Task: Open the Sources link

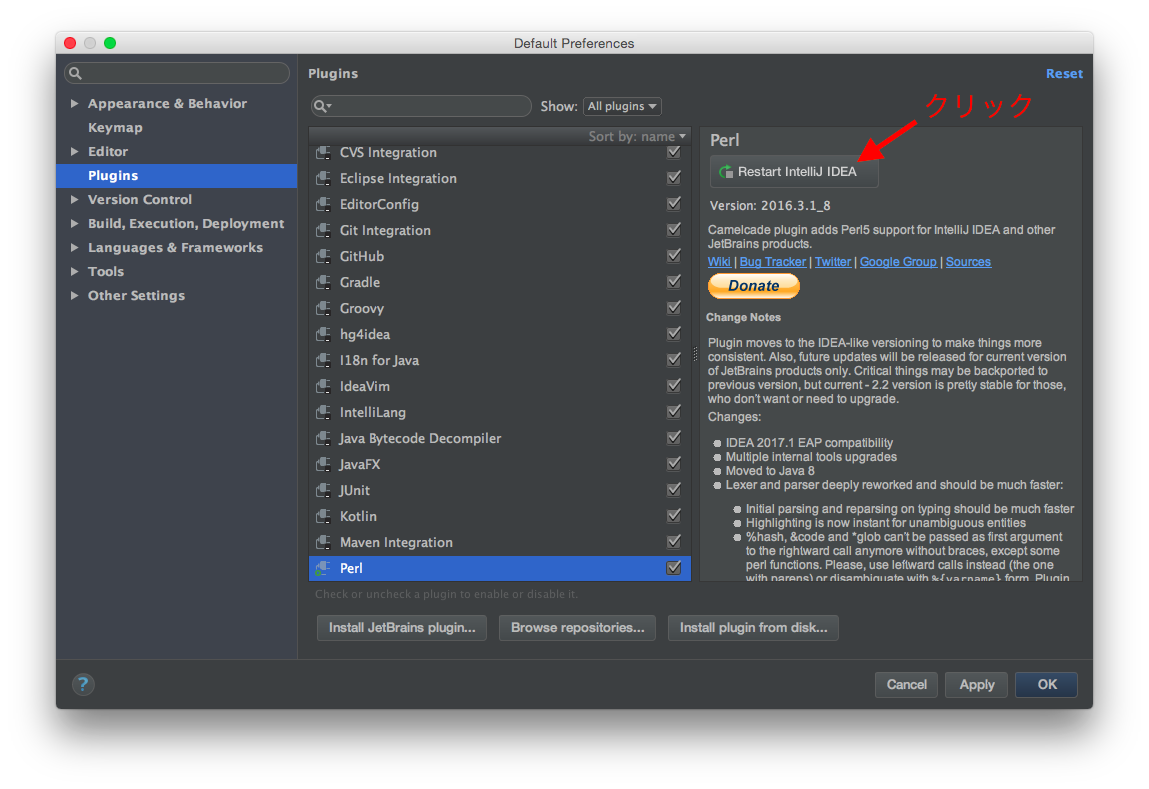Action: point(968,262)
